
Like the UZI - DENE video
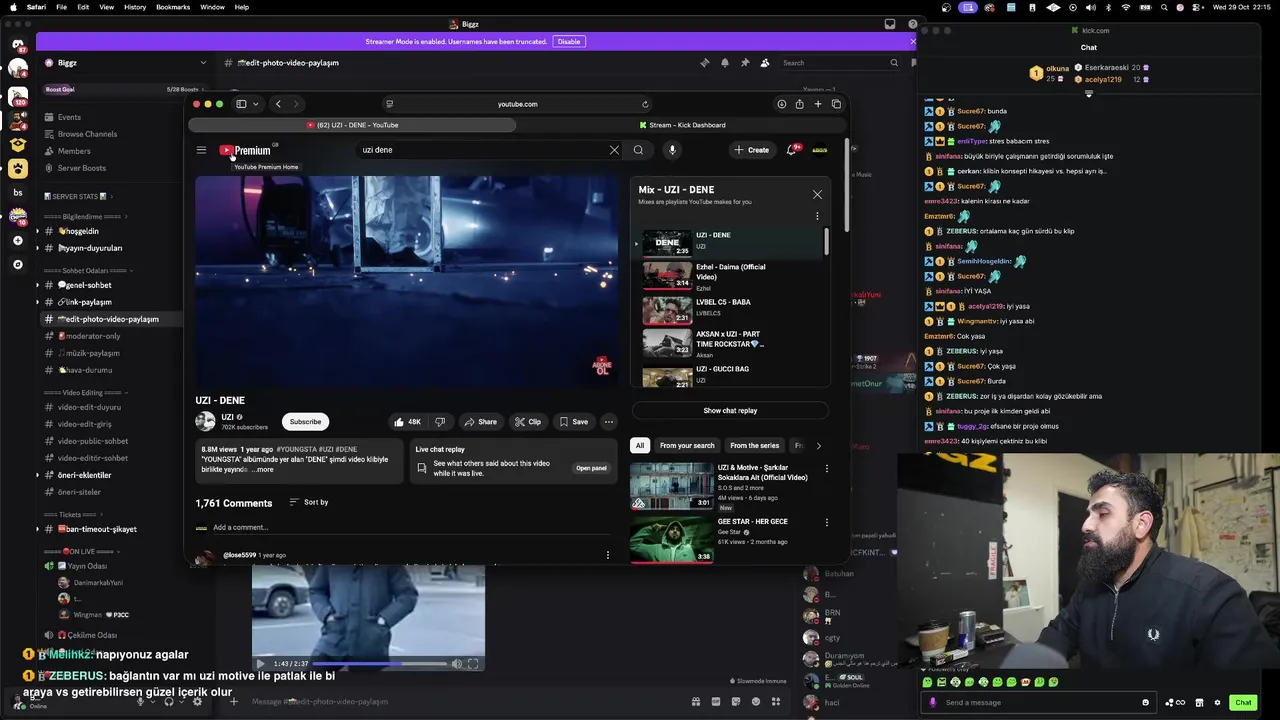click(407, 422)
